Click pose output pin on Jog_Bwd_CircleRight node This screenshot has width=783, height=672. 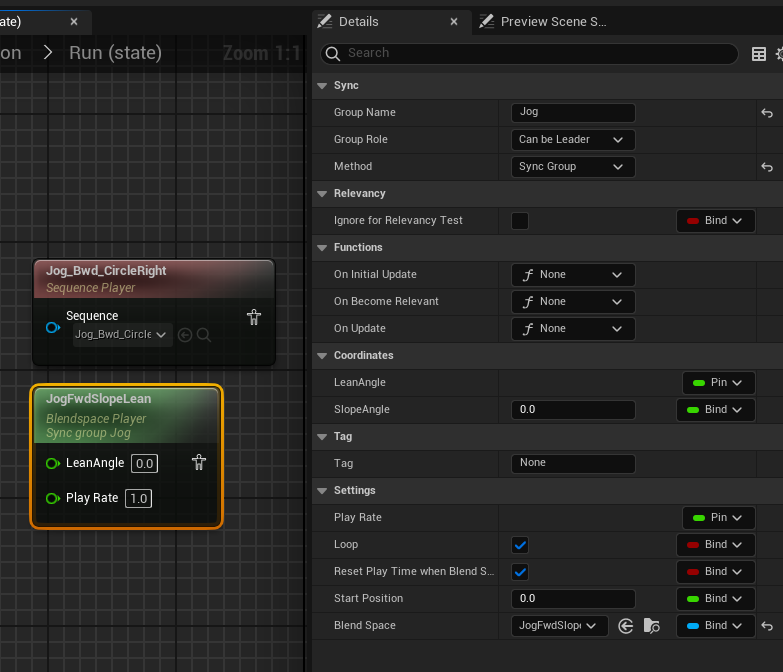click(x=254, y=317)
